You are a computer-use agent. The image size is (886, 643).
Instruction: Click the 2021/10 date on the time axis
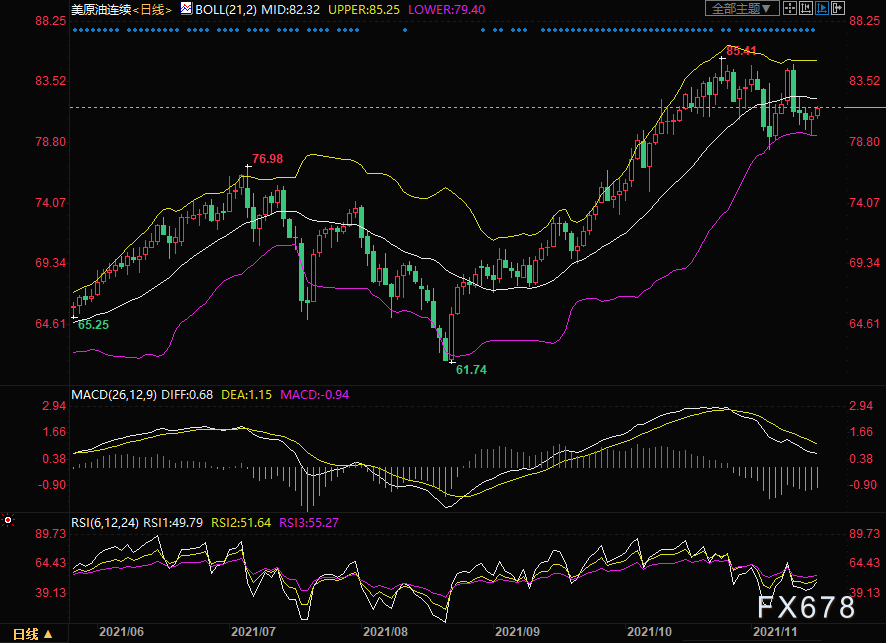(x=649, y=632)
